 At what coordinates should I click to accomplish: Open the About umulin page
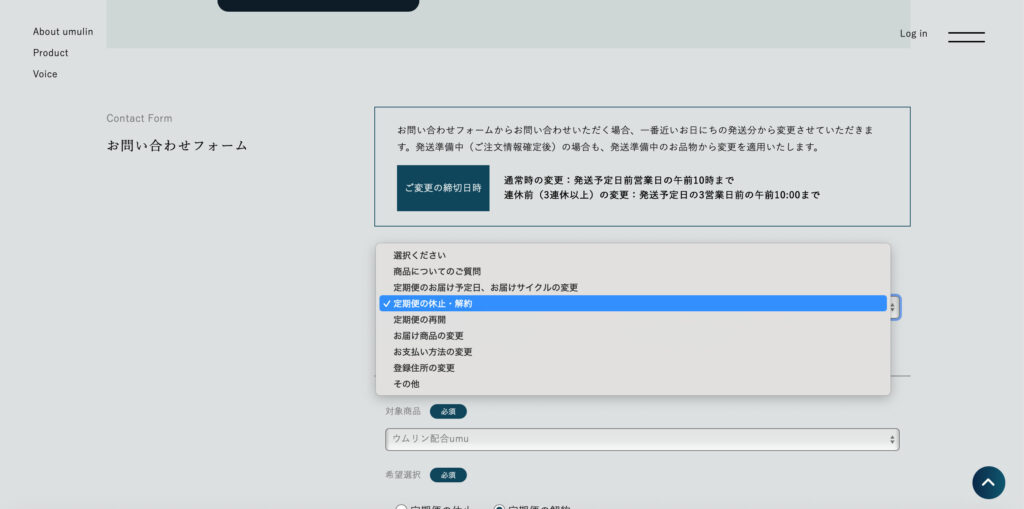point(63,31)
